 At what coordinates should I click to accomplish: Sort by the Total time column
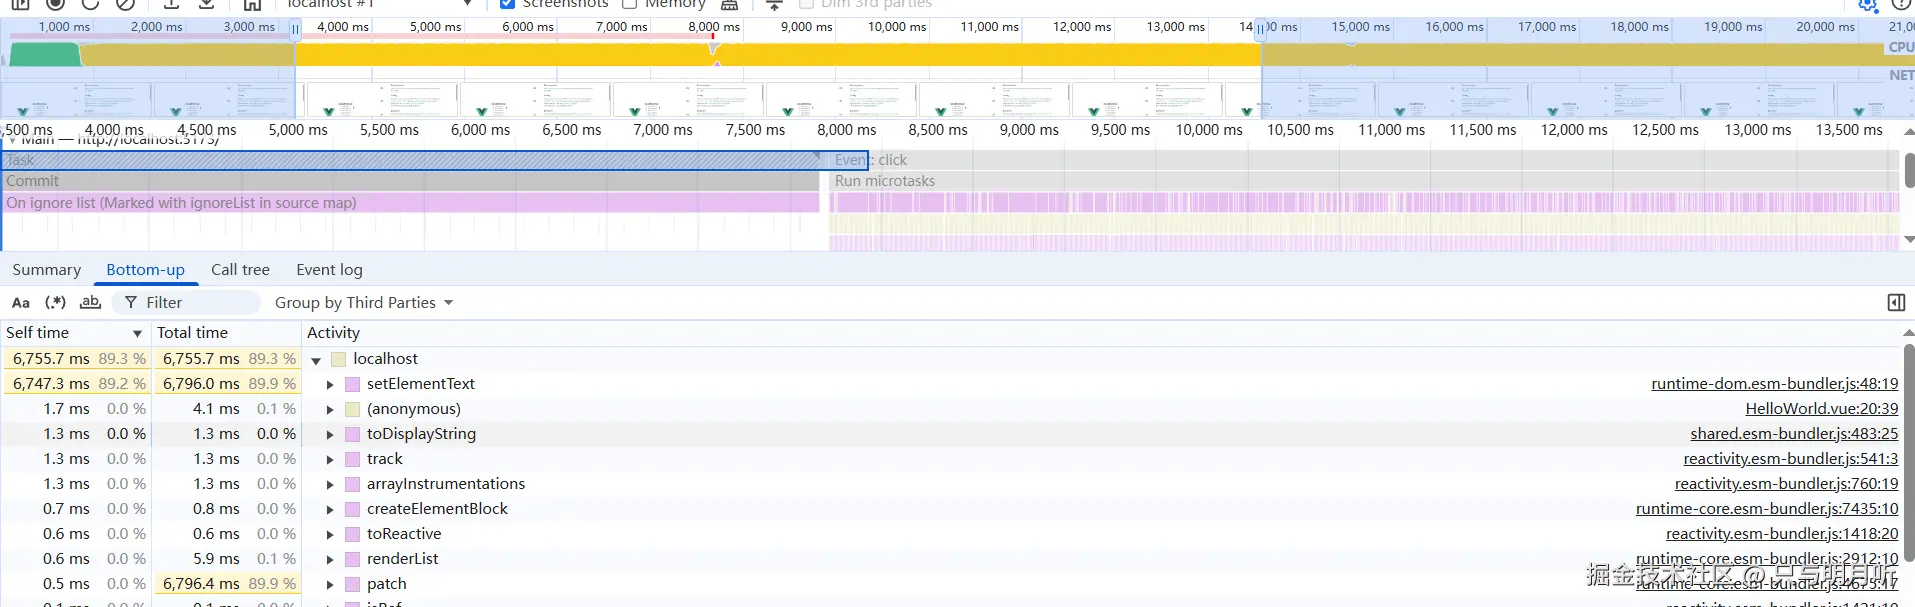pyautogui.click(x=226, y=332)
